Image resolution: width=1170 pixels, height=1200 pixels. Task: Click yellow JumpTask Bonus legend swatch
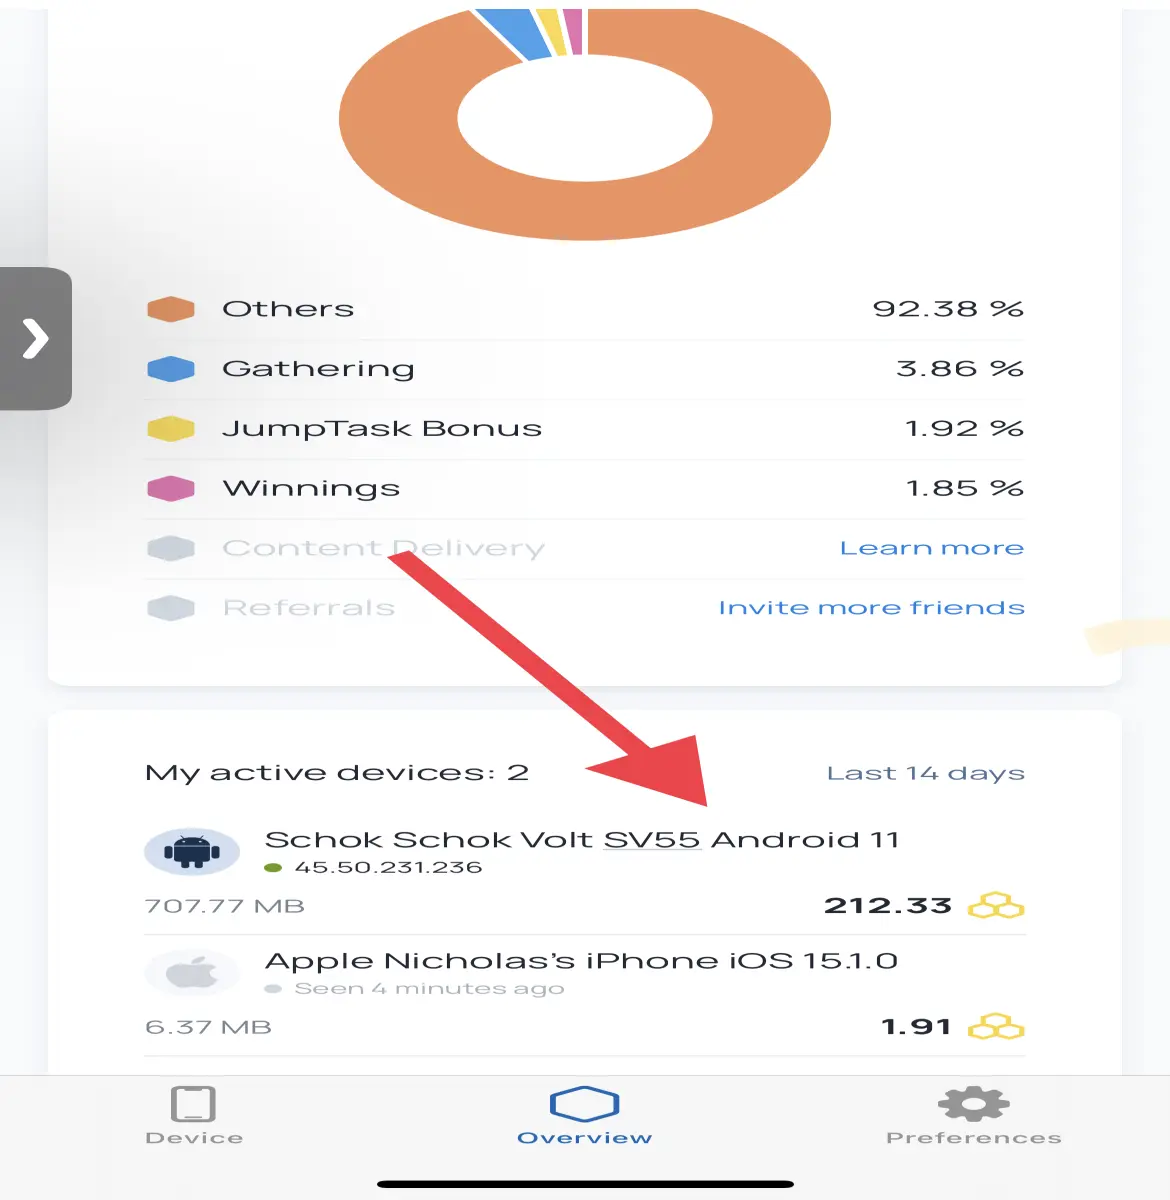(171, 429)
